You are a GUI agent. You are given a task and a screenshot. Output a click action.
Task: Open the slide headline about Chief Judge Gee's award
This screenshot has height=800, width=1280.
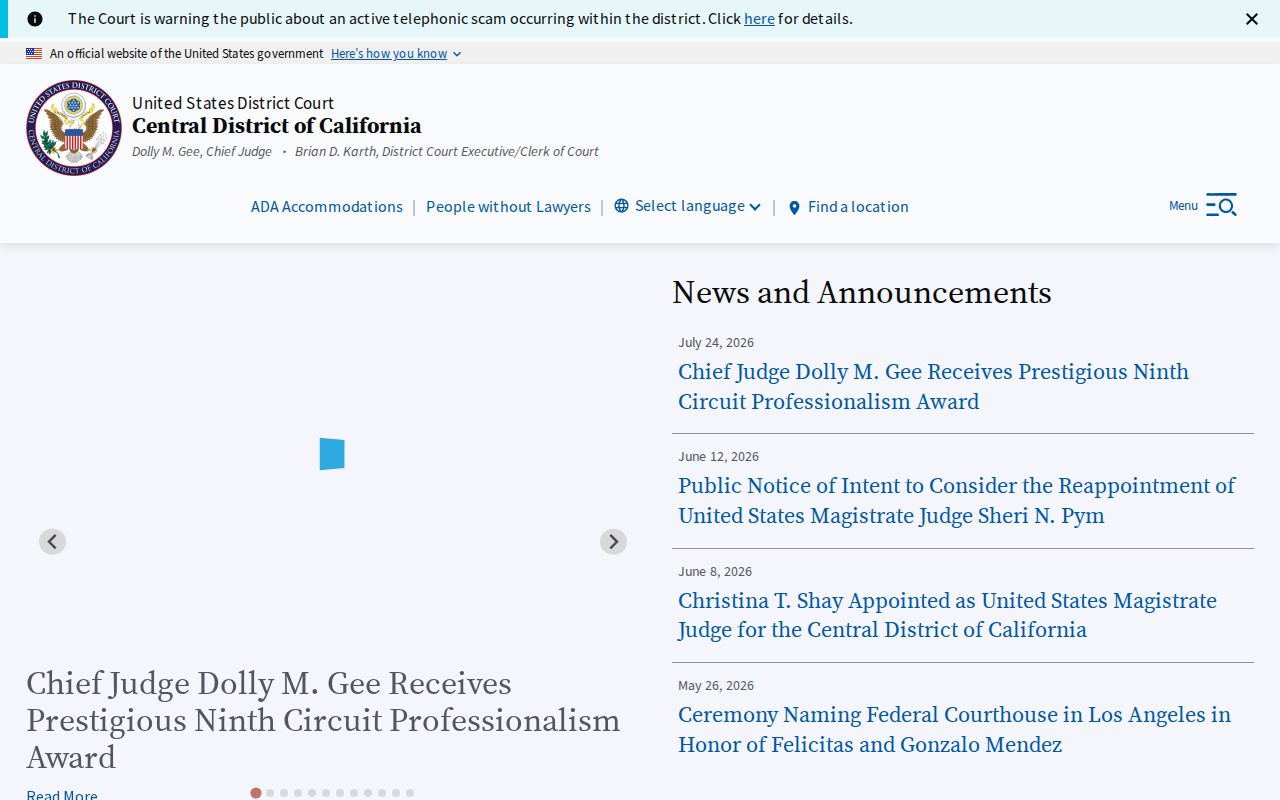323,720
